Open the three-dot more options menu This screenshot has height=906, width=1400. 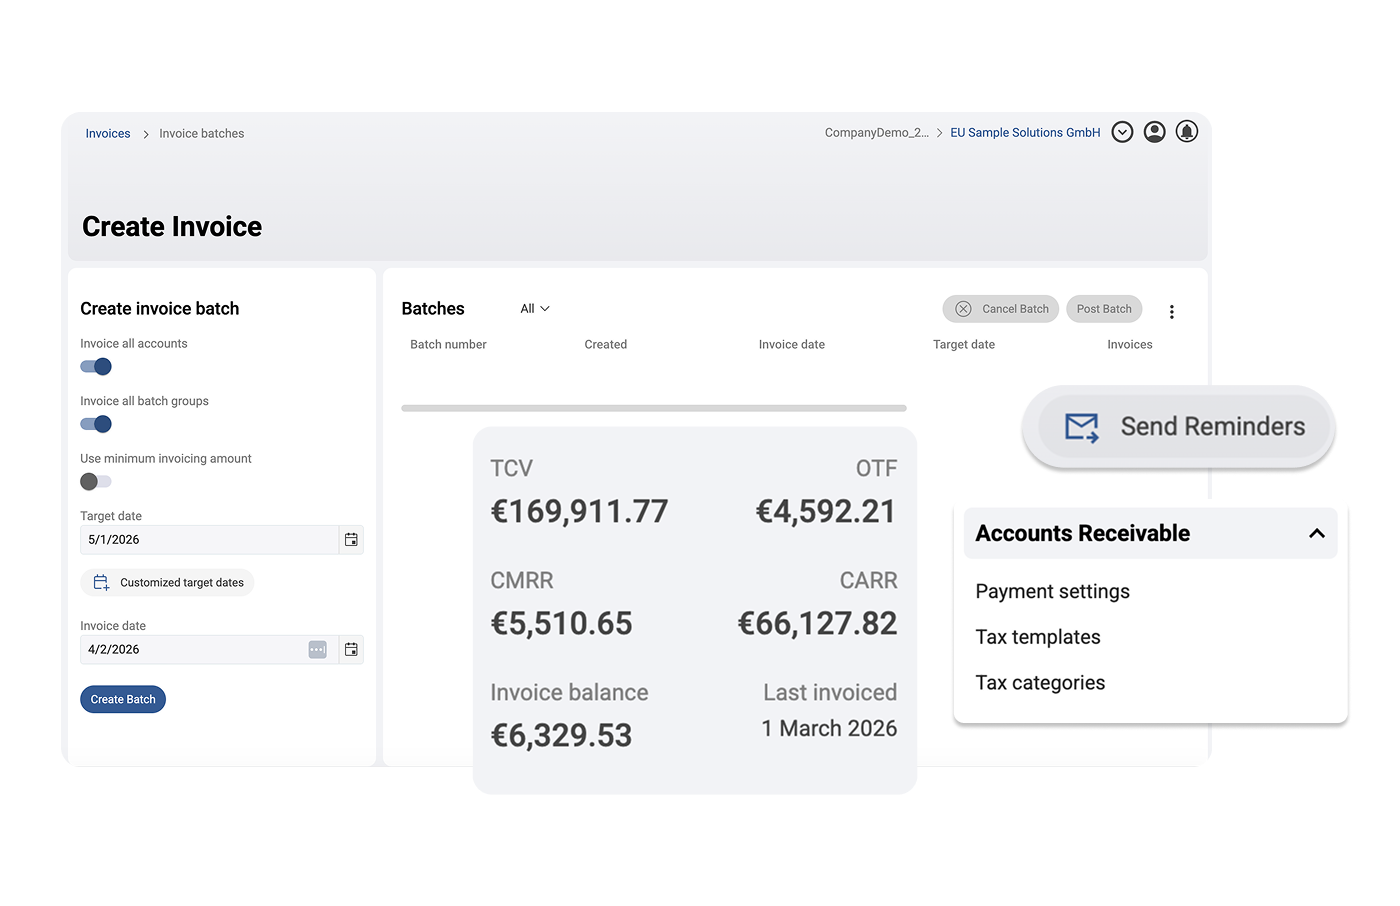point(1171,312)
